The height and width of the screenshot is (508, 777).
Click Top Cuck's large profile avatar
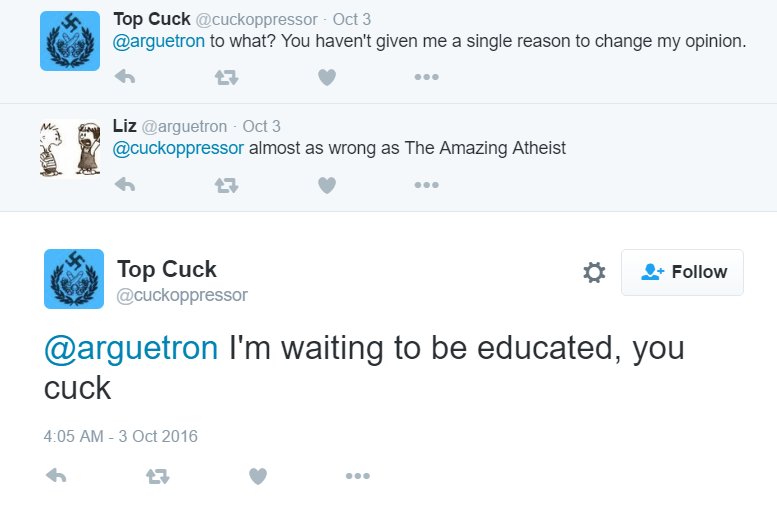click(x=74, y=279)
